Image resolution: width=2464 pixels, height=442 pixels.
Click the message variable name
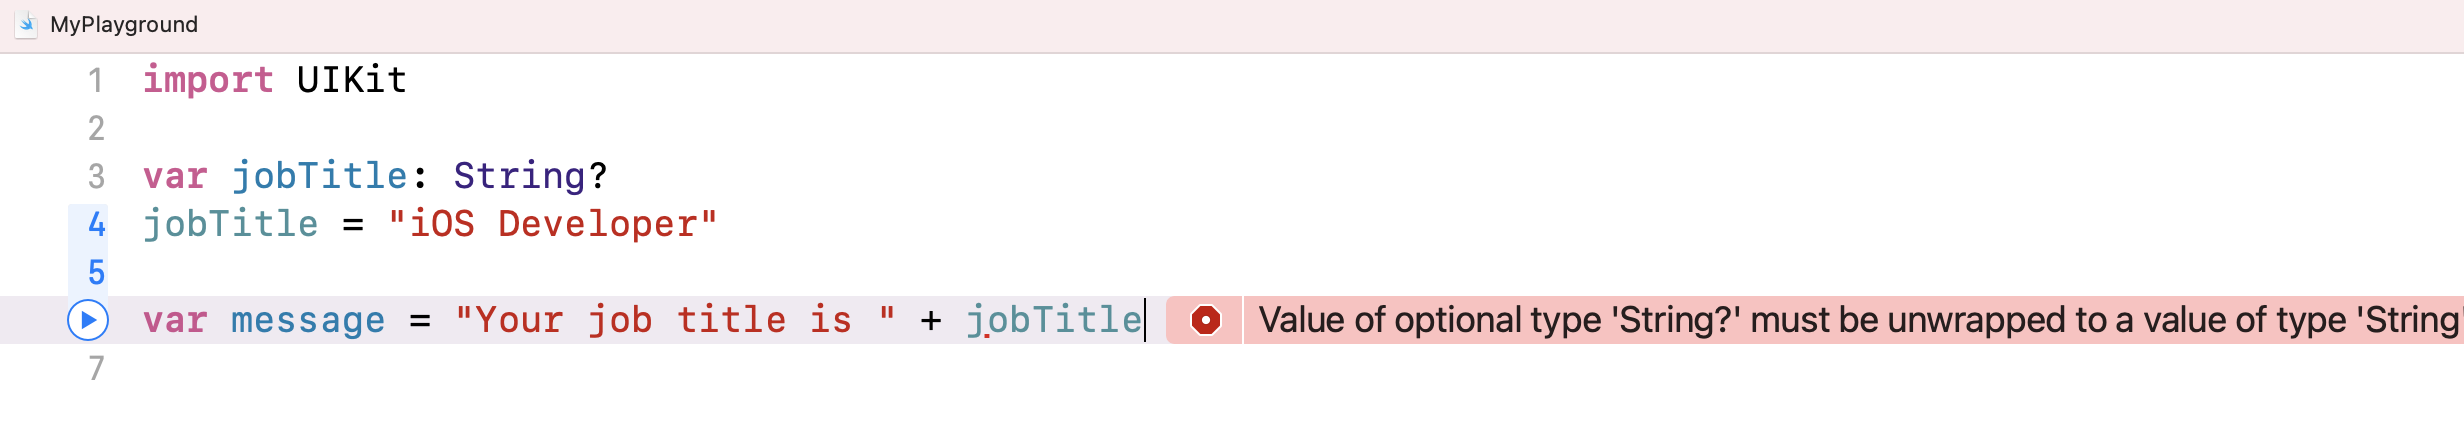click(308, 320)
